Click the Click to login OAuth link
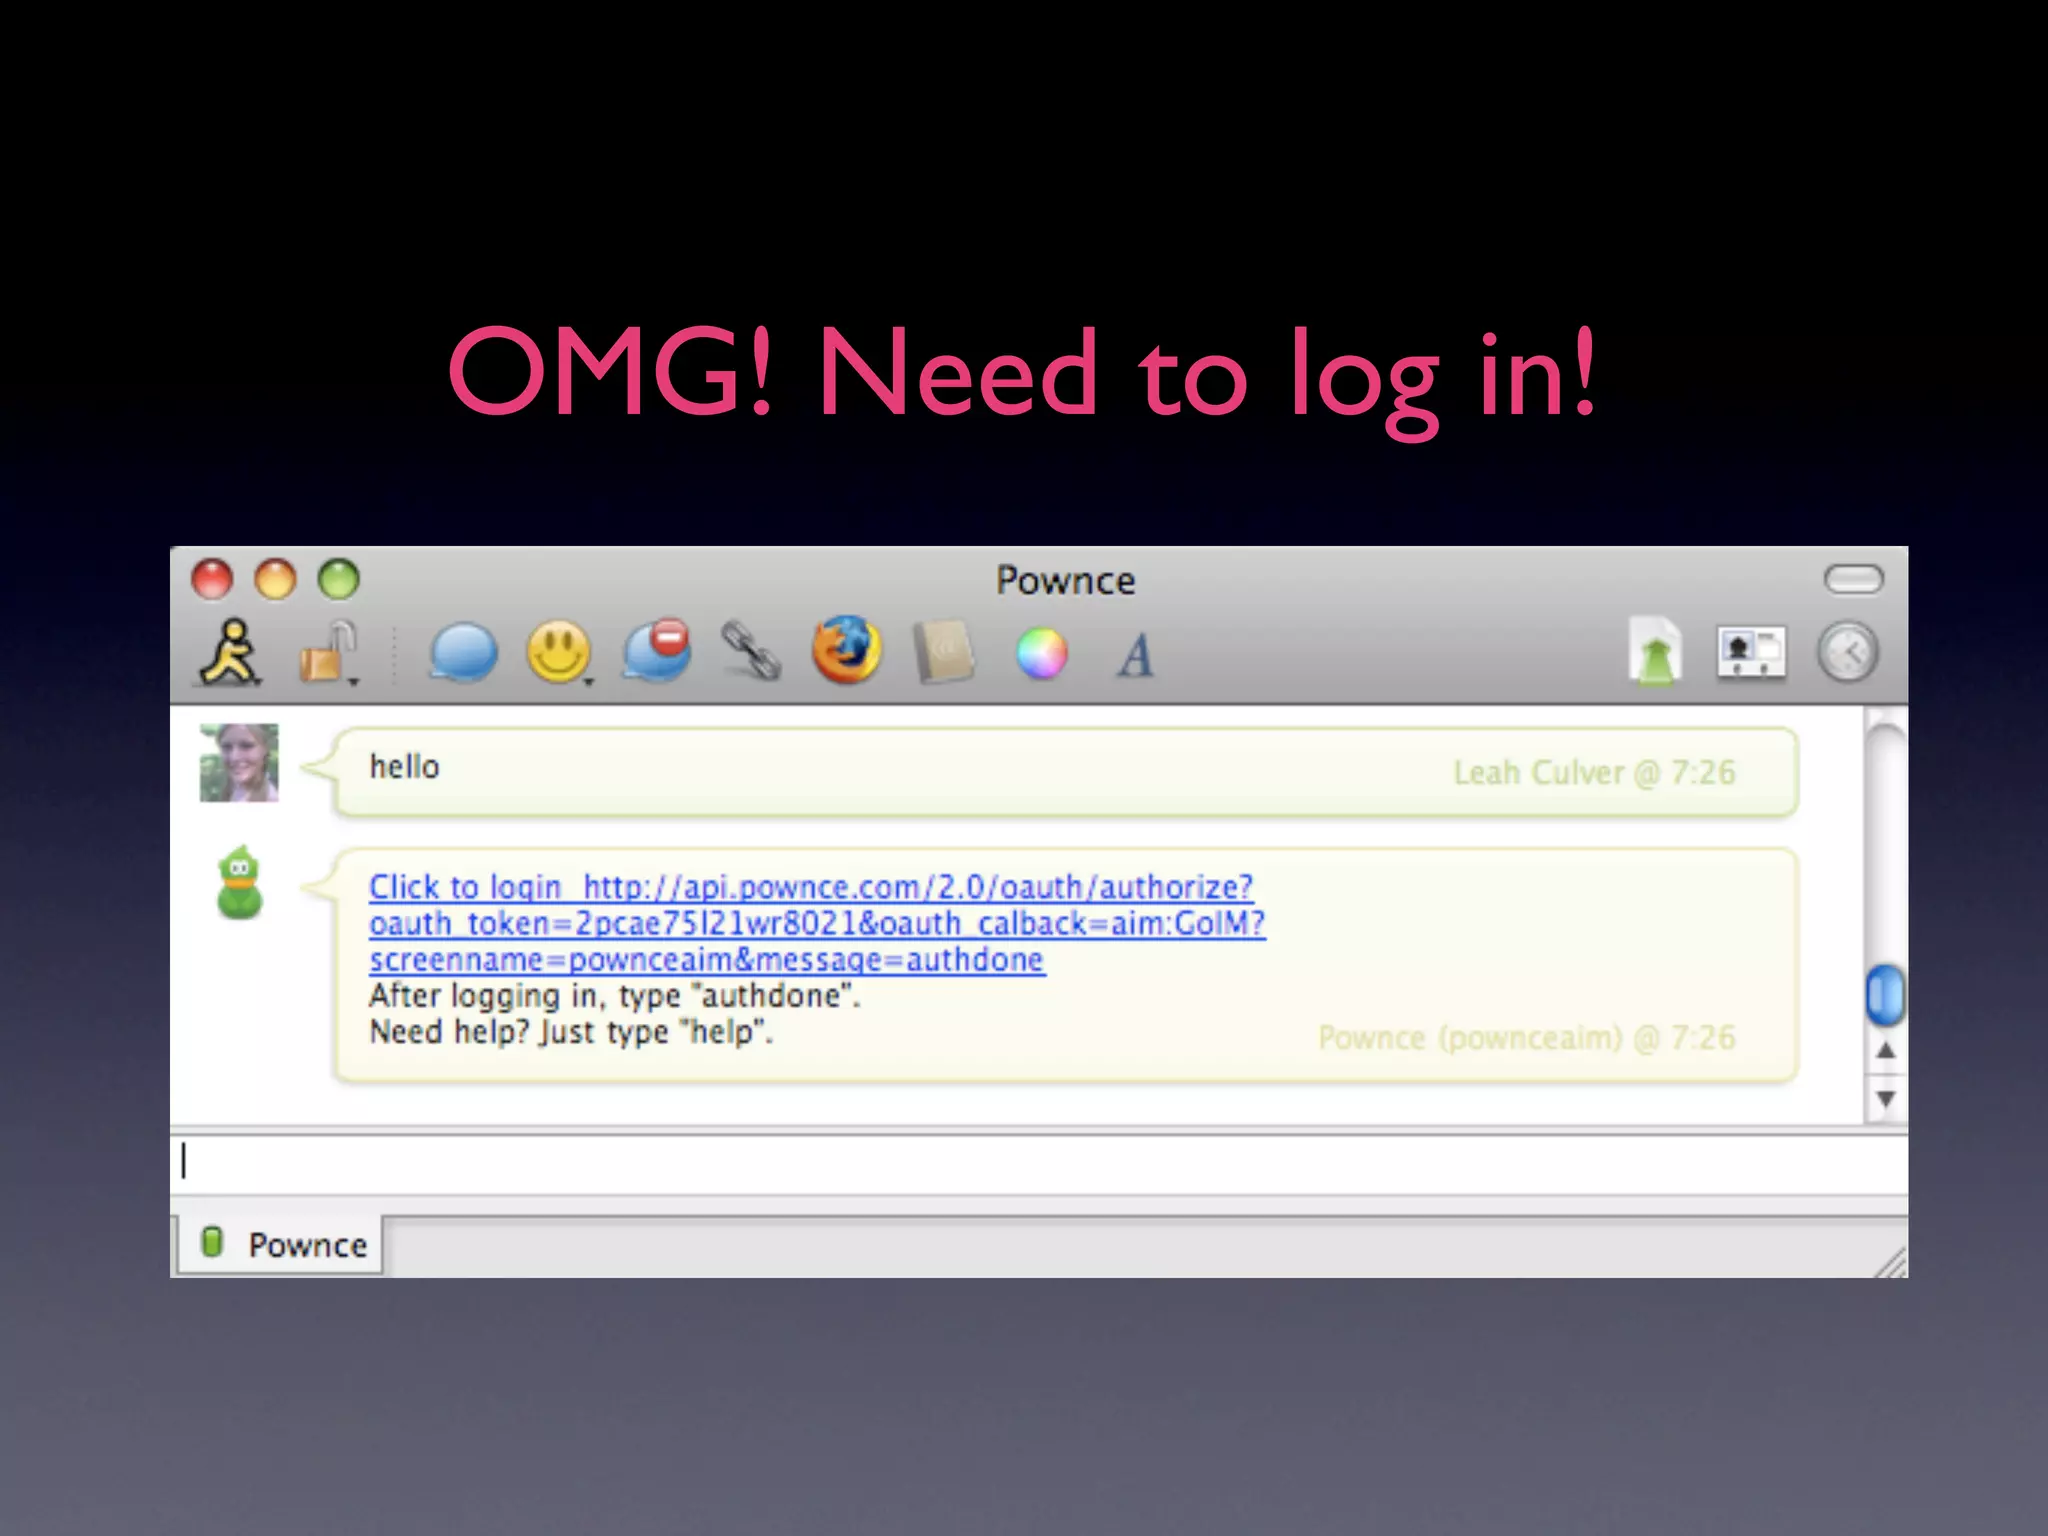The image size is (2048, 1536). point(817,923)
